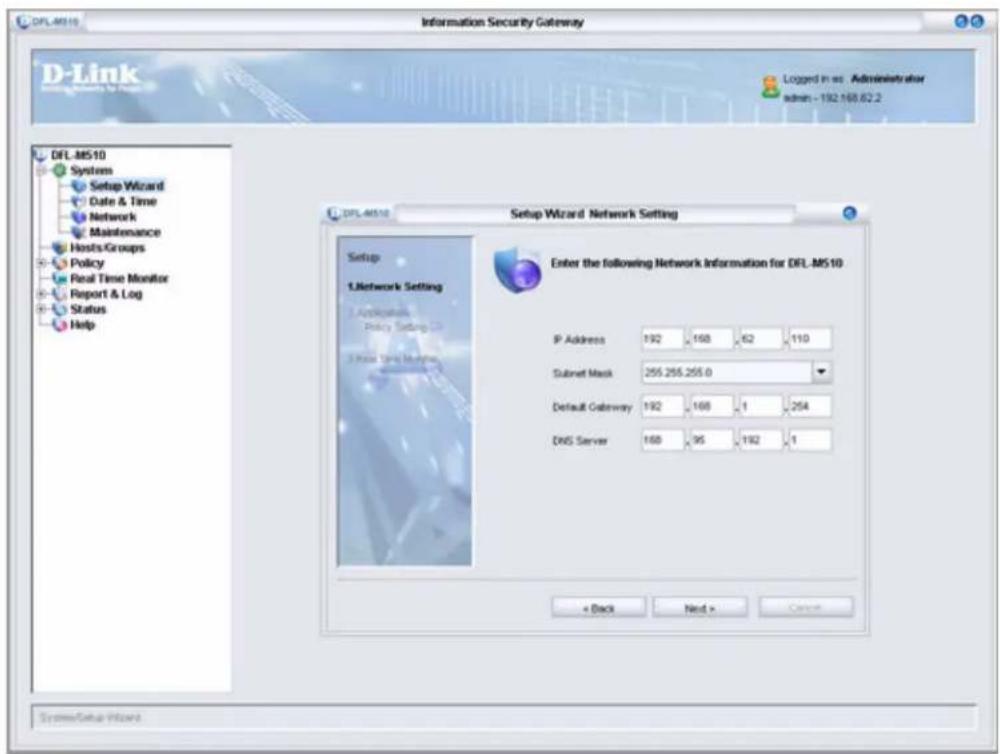This screenshot has height=754, width=1000.
Task: Select Real Time Monitor in the tree
Action: (x=119, y=279)
